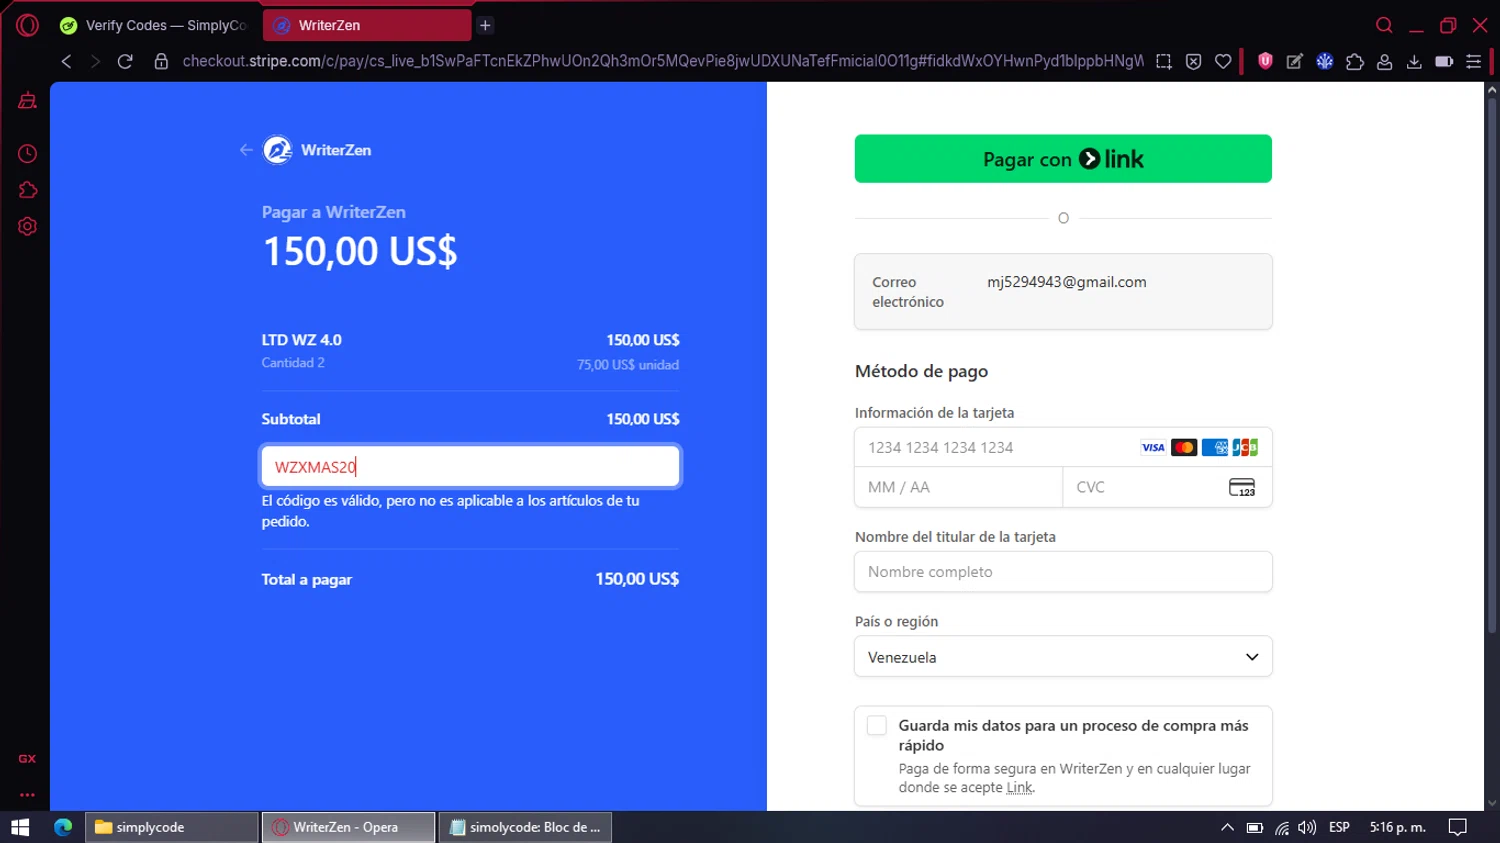Screen dimensions: 1500x843
Task: Click the back arrow beside WriterZen
Action: pyautogui.click(x=246, y=150)
